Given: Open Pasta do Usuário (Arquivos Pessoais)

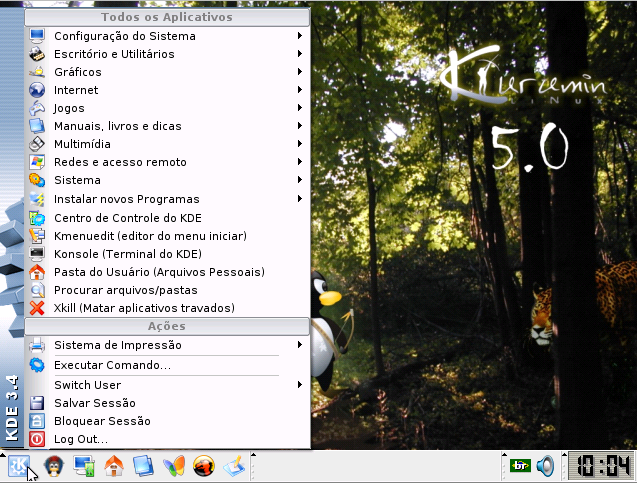Looking at the screenshot, I should point(167,272).
